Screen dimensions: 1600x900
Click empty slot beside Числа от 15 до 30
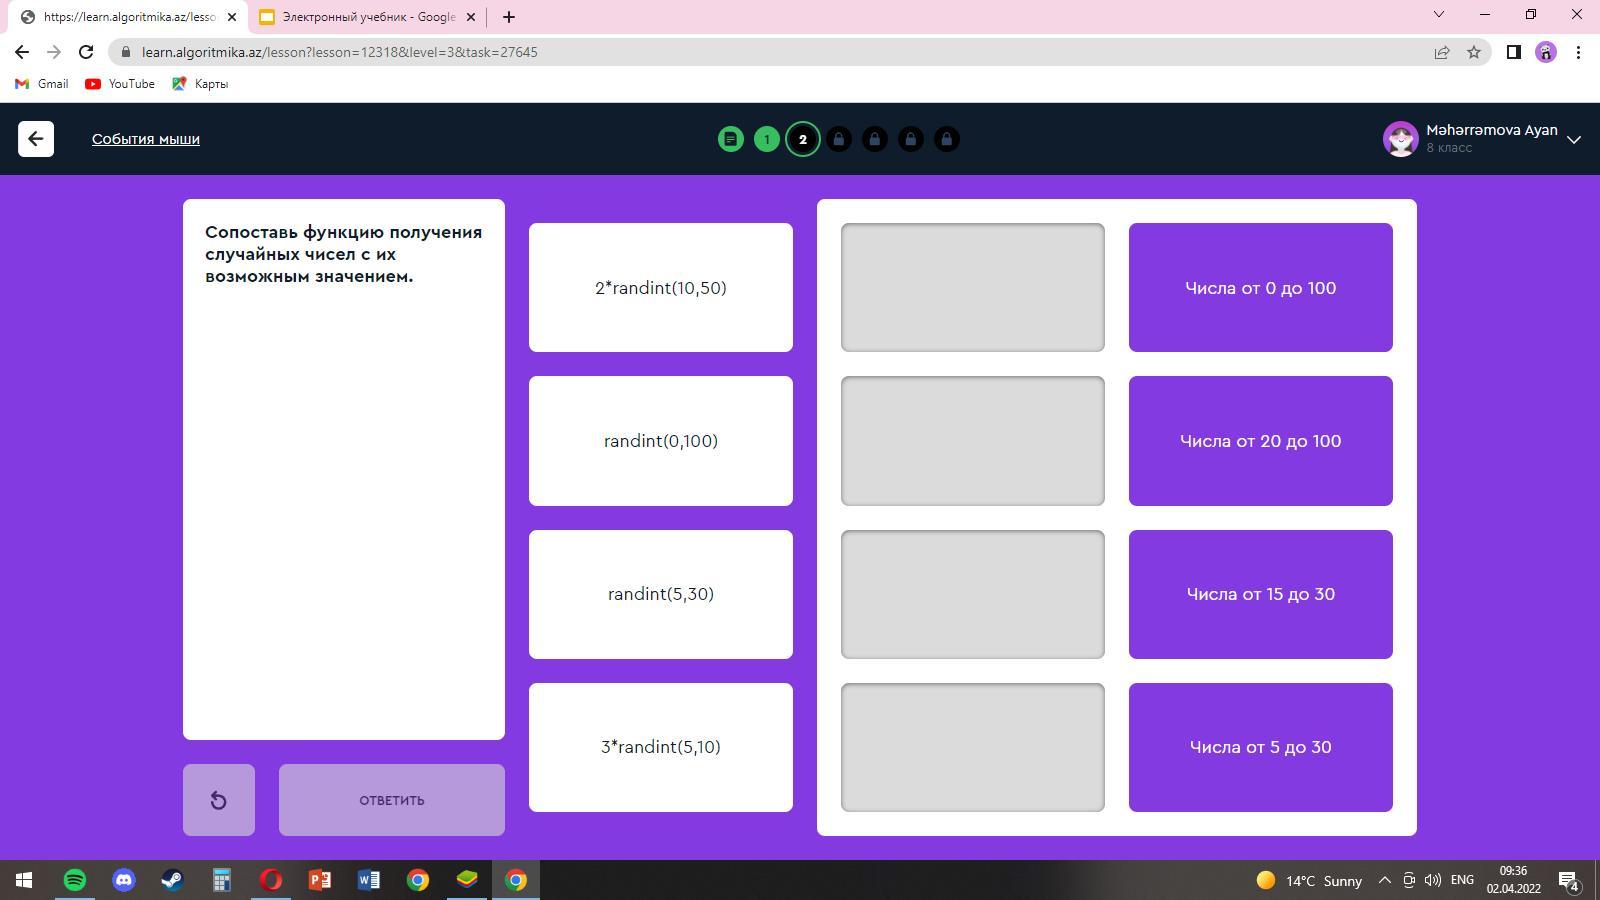point(973,594)
